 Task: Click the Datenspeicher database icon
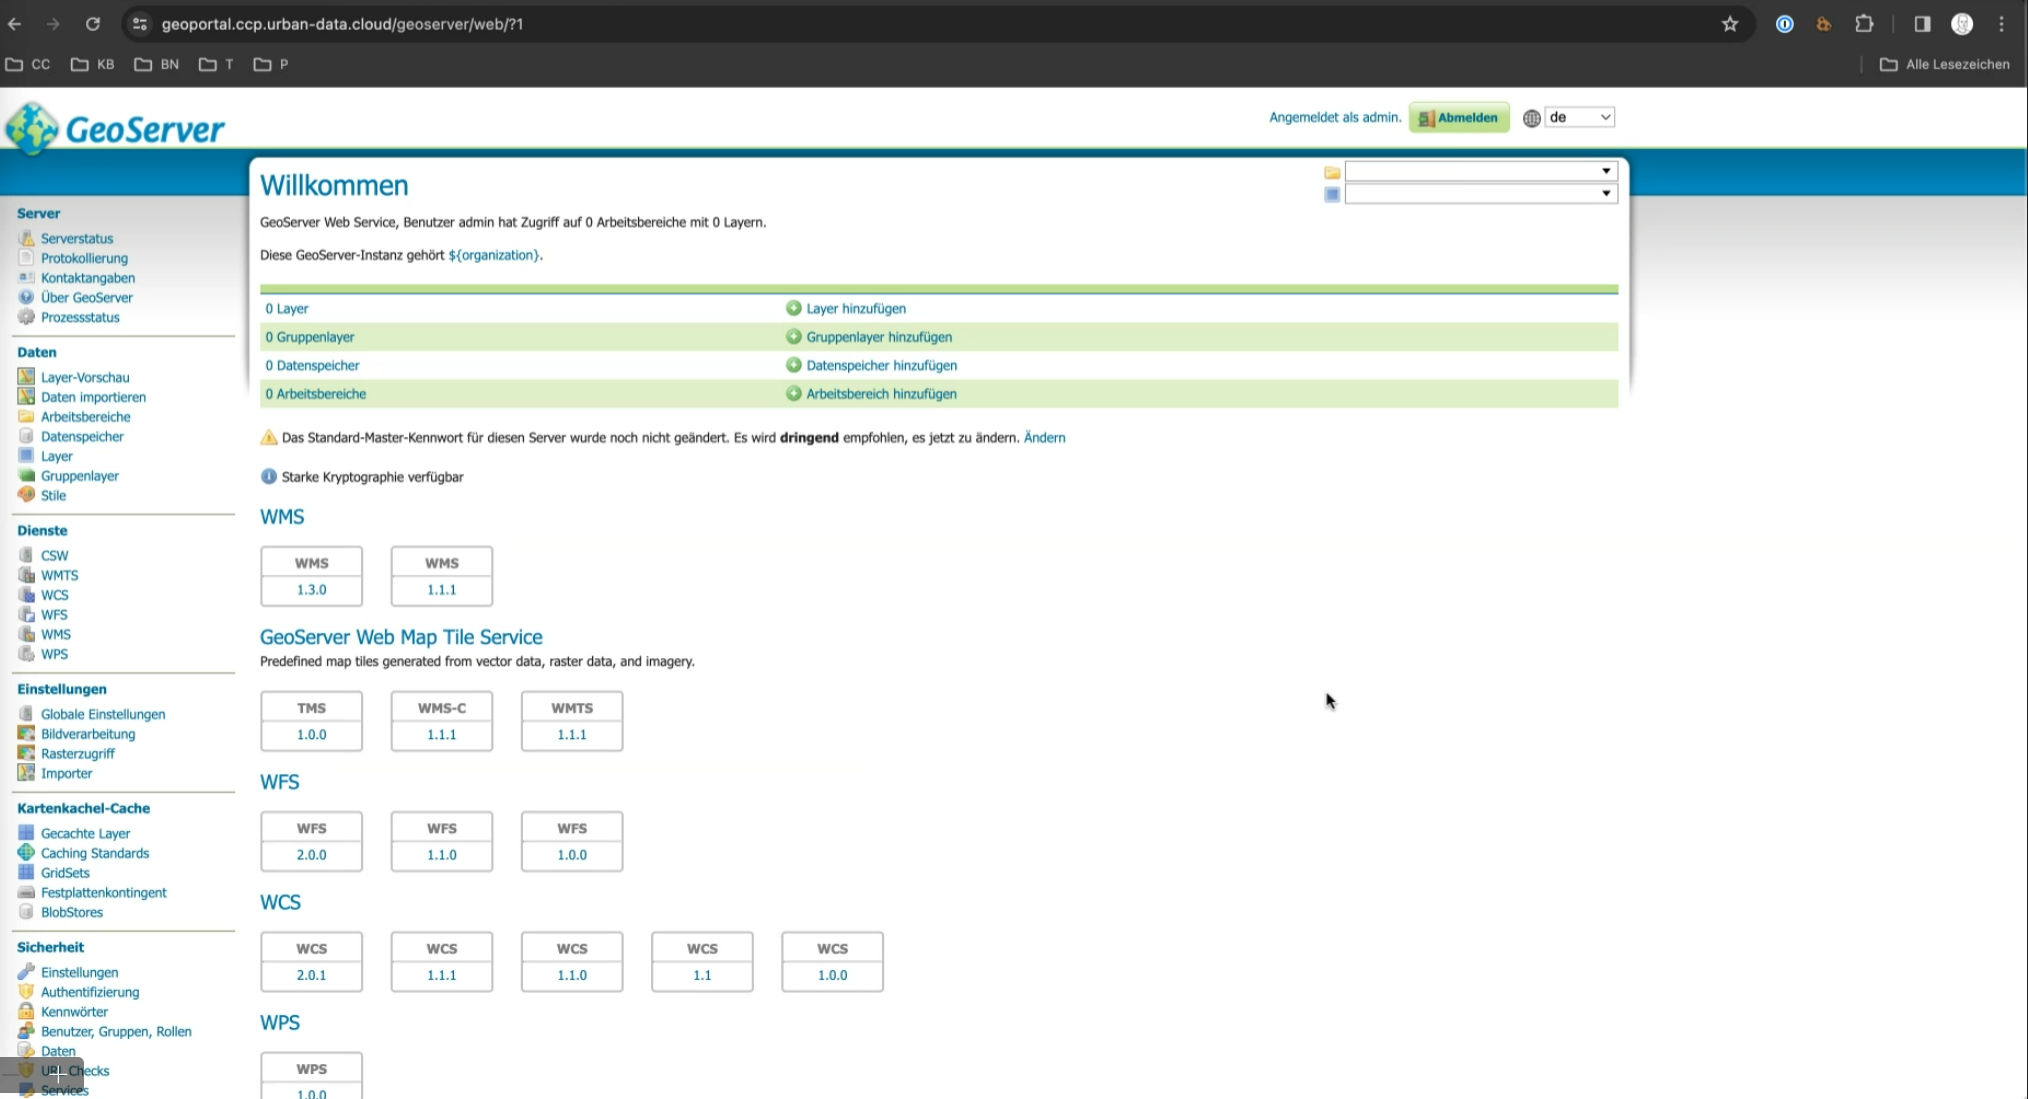(26, 436)
